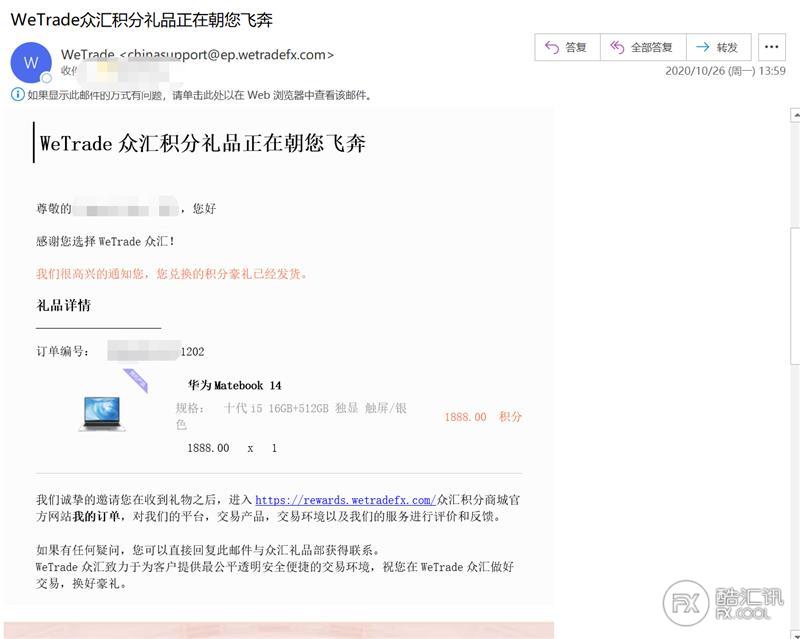Click the bold 我的订单 text

coord(96,517)
